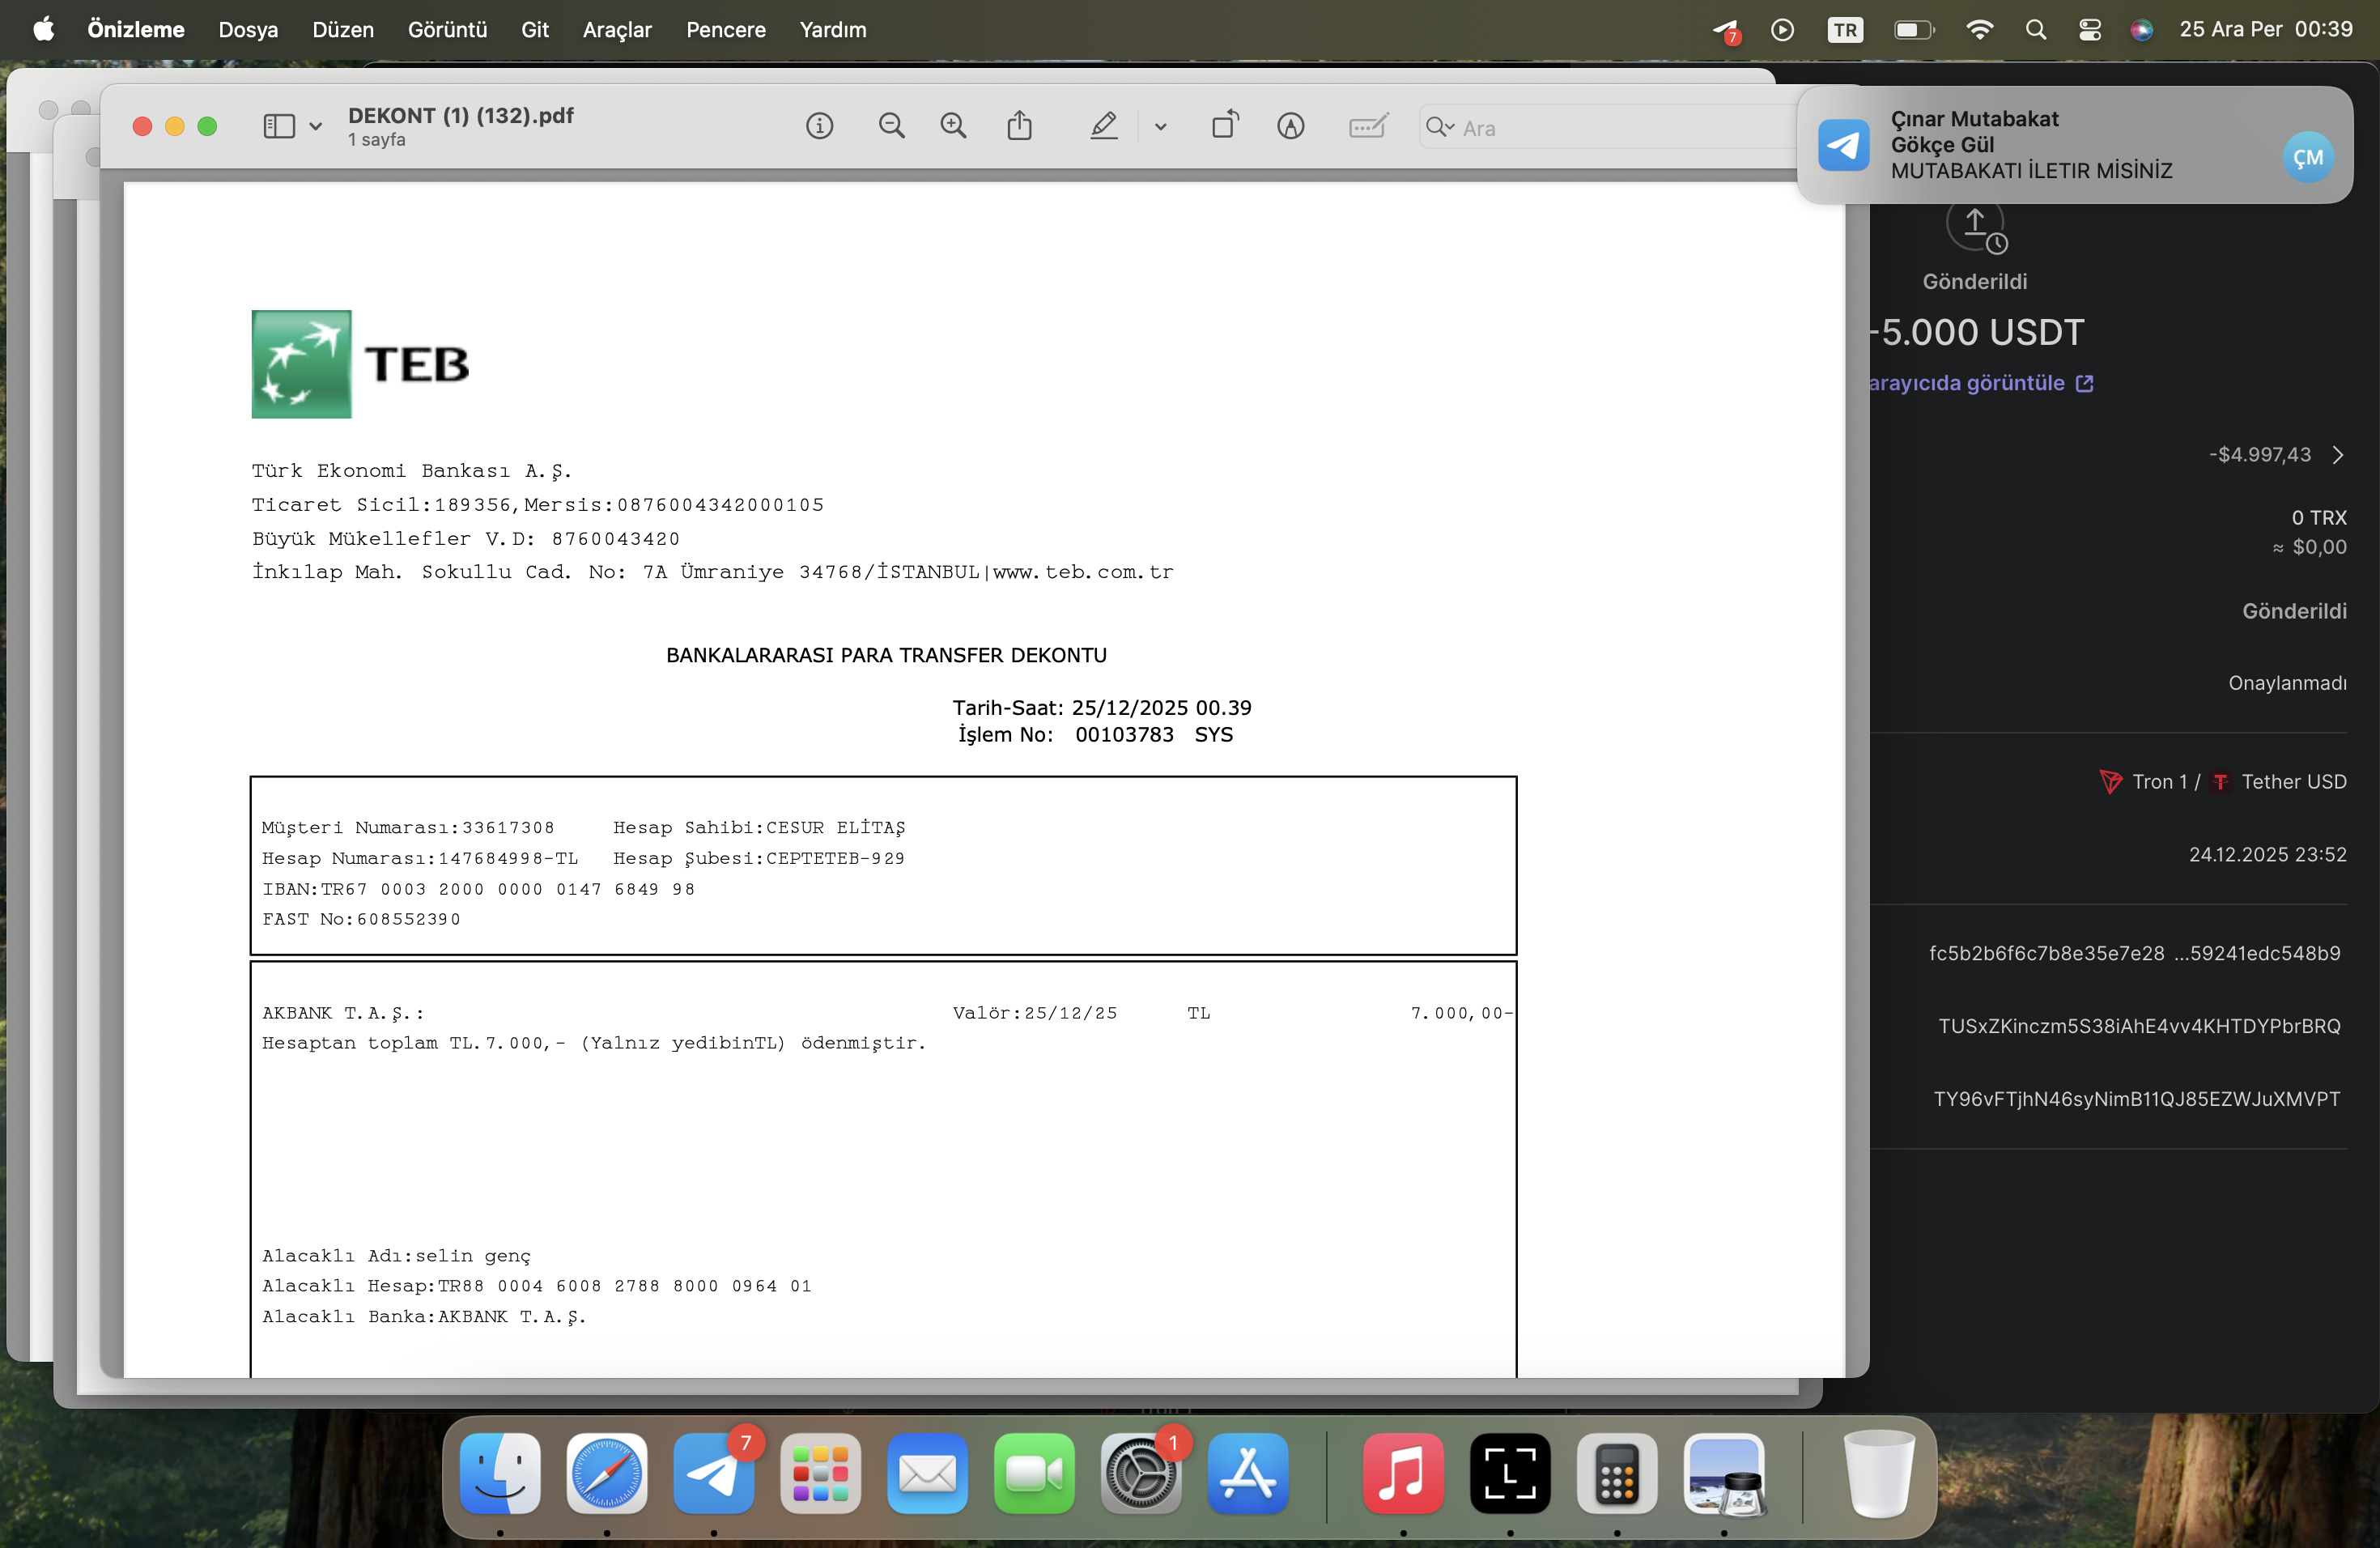The width and height of the screenshot is (2380, 1548).
Task: Expand highlight color options arrow
Action: pyautogui.click(x=1160, y=127)
